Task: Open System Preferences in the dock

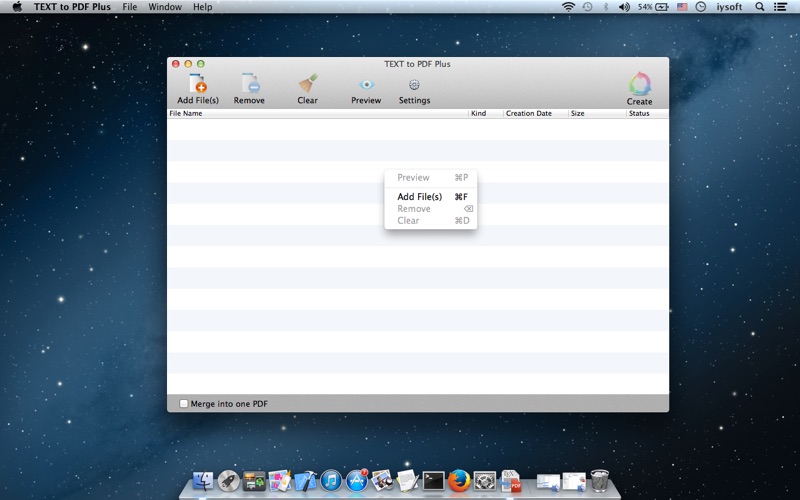Action: click(485, 481)
